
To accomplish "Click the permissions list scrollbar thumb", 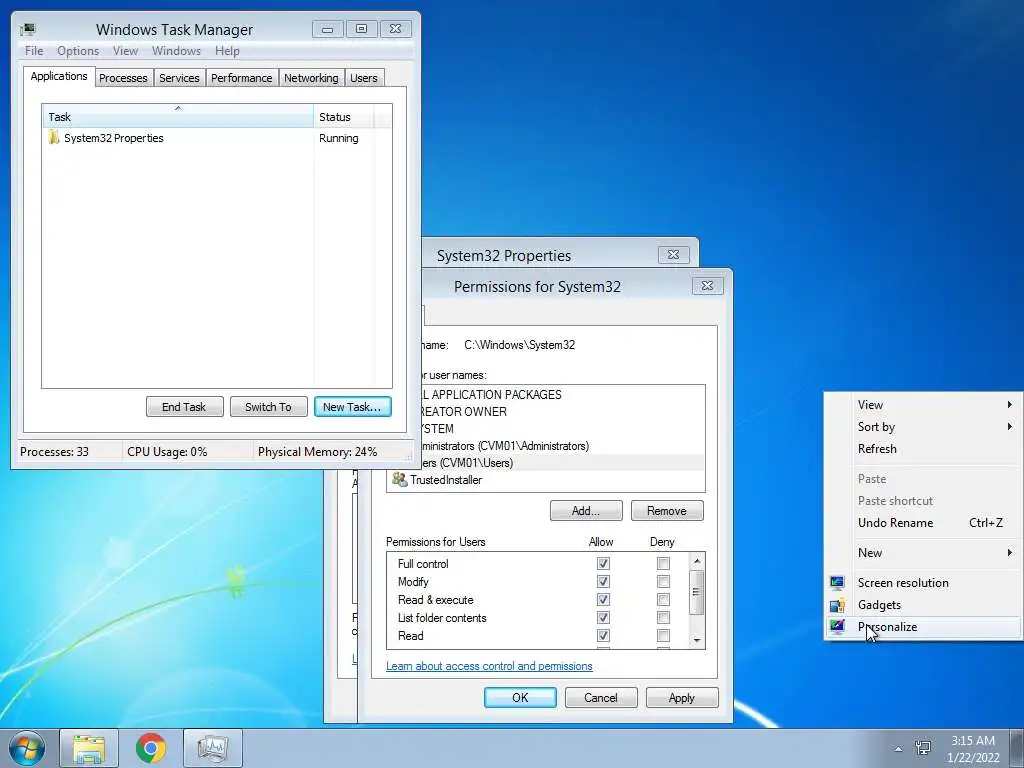I will 697,592.
